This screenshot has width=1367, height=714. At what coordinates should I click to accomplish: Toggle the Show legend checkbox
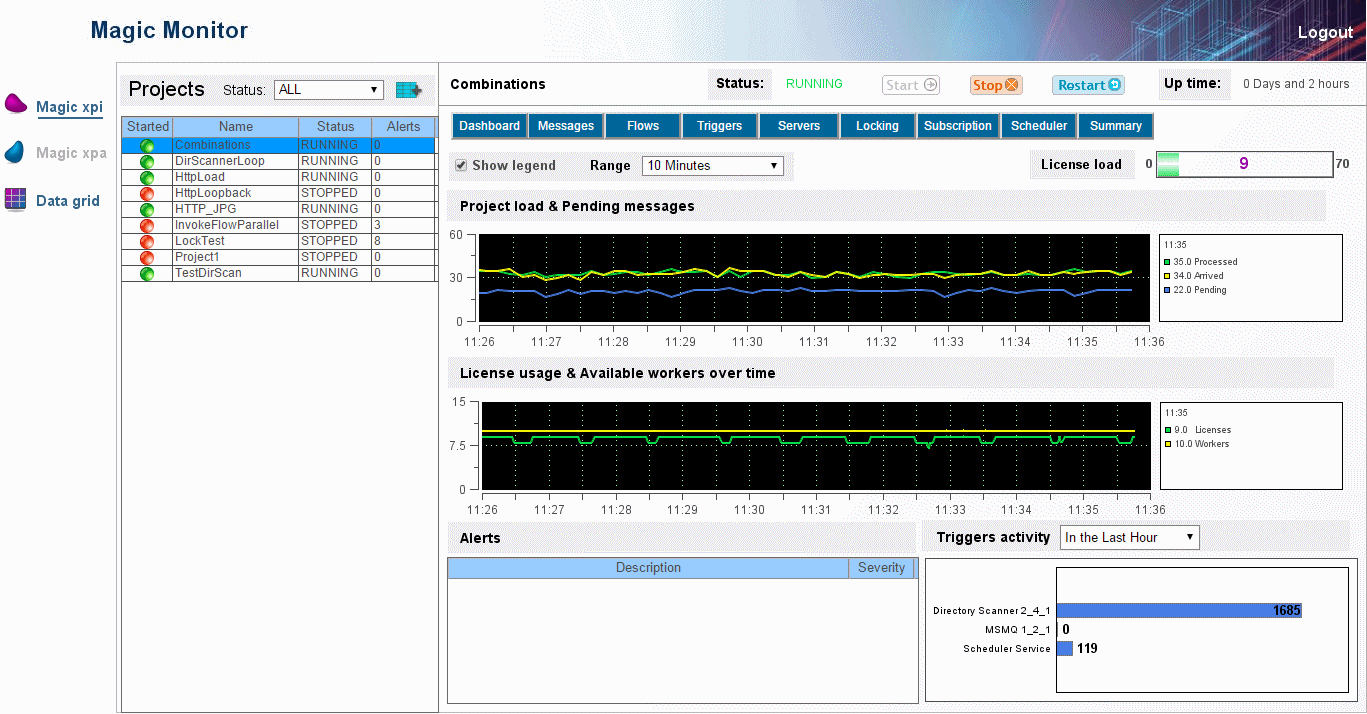point(461,165)
